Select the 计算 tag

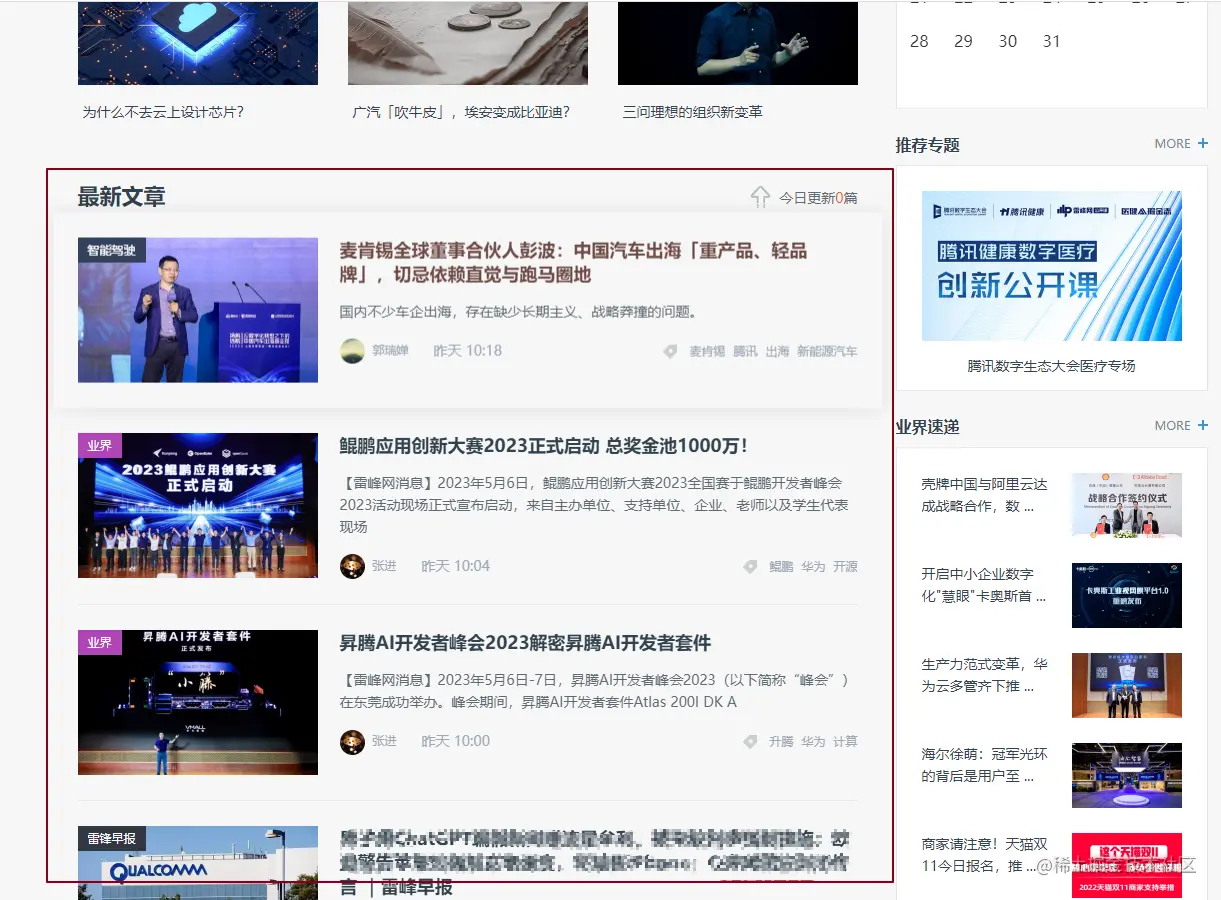845,742
